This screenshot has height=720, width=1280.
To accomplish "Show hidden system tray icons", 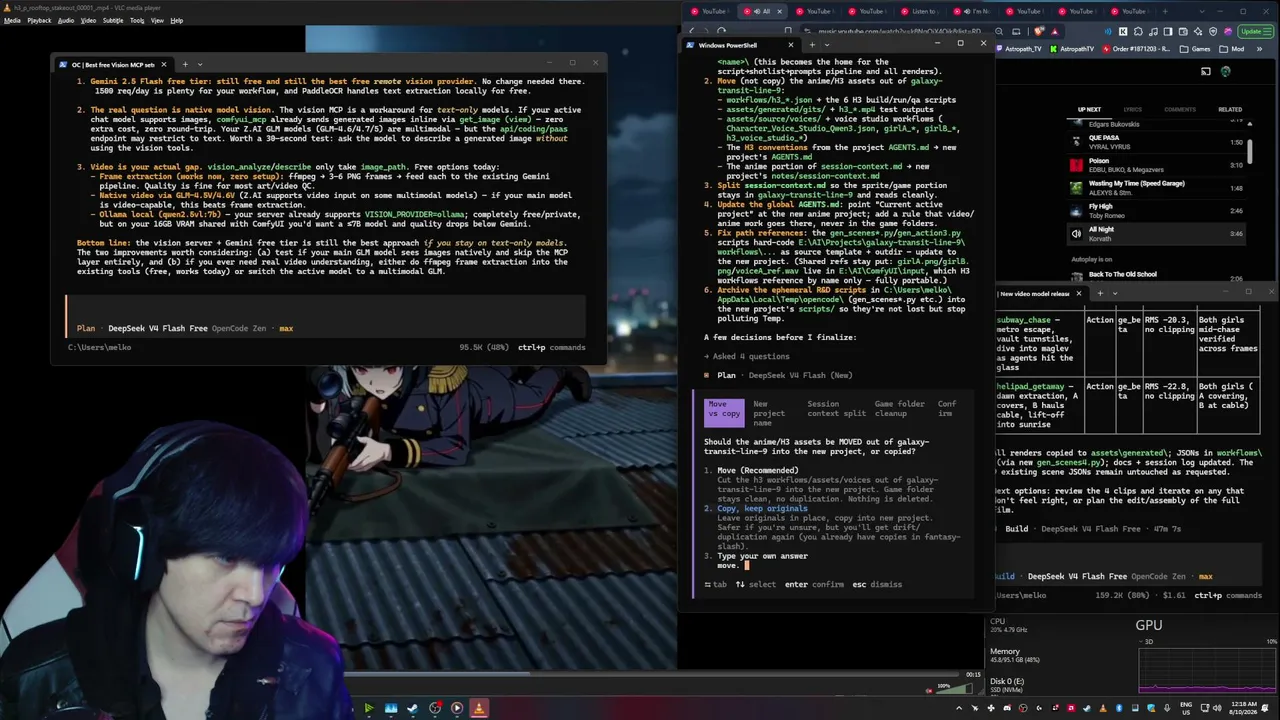I will 959,708.
